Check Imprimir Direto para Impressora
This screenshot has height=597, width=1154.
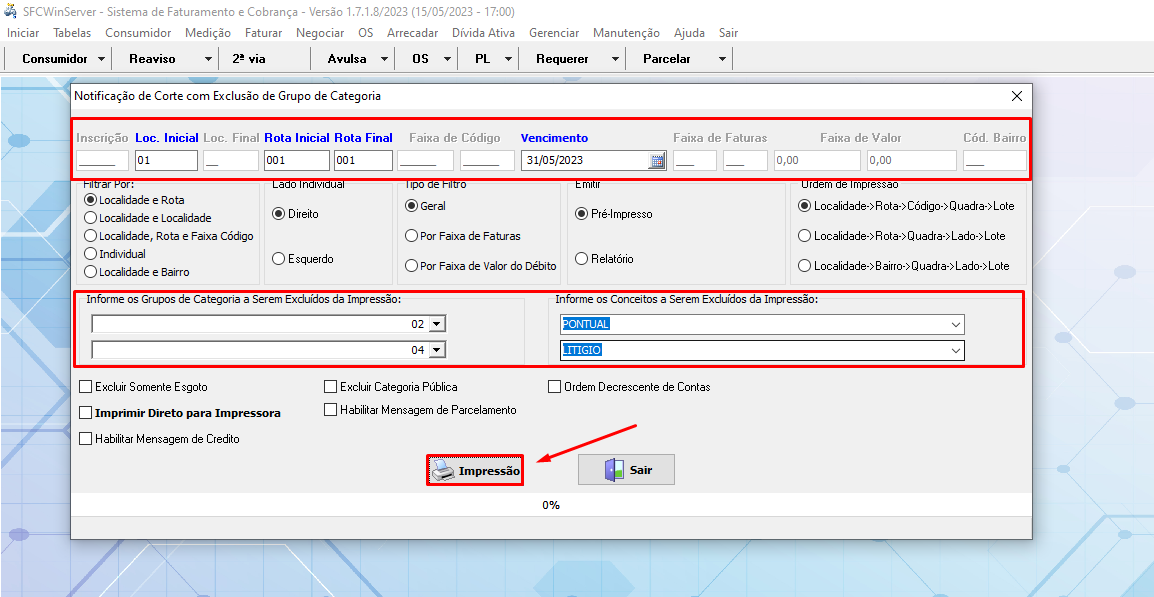pos(86,412)
